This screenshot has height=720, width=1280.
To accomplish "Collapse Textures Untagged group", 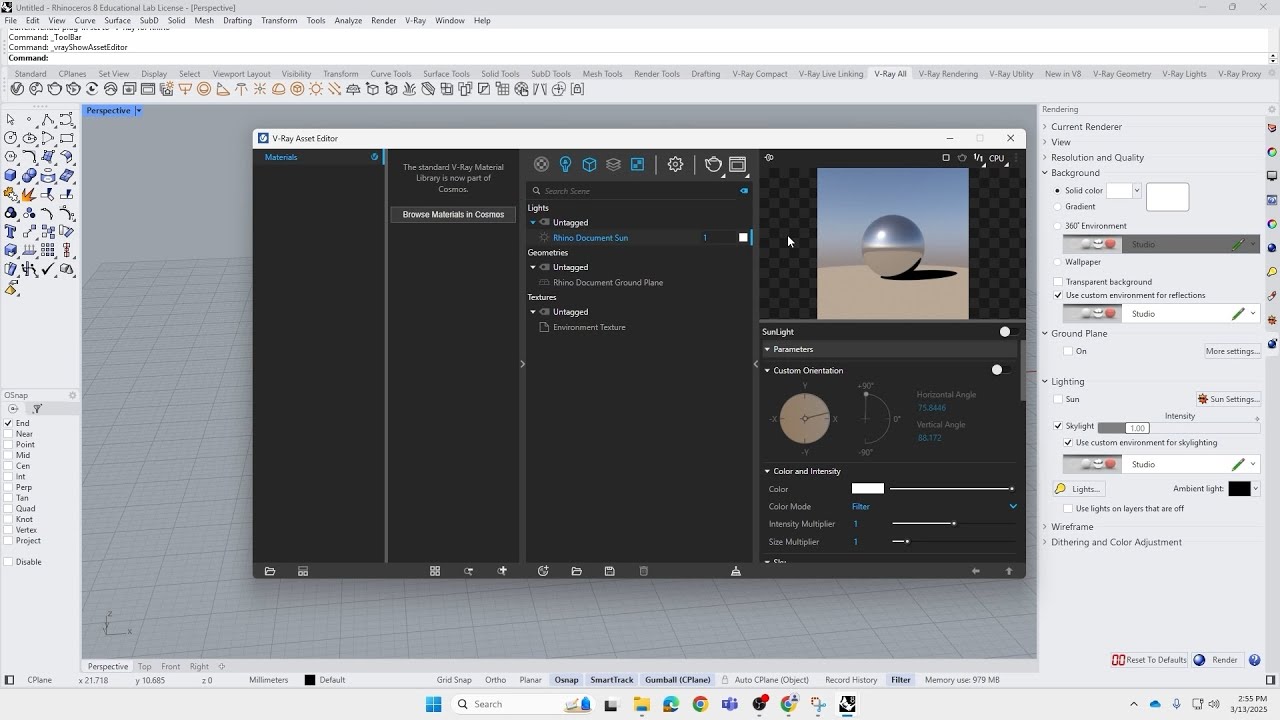I will [x=533, y=312].
